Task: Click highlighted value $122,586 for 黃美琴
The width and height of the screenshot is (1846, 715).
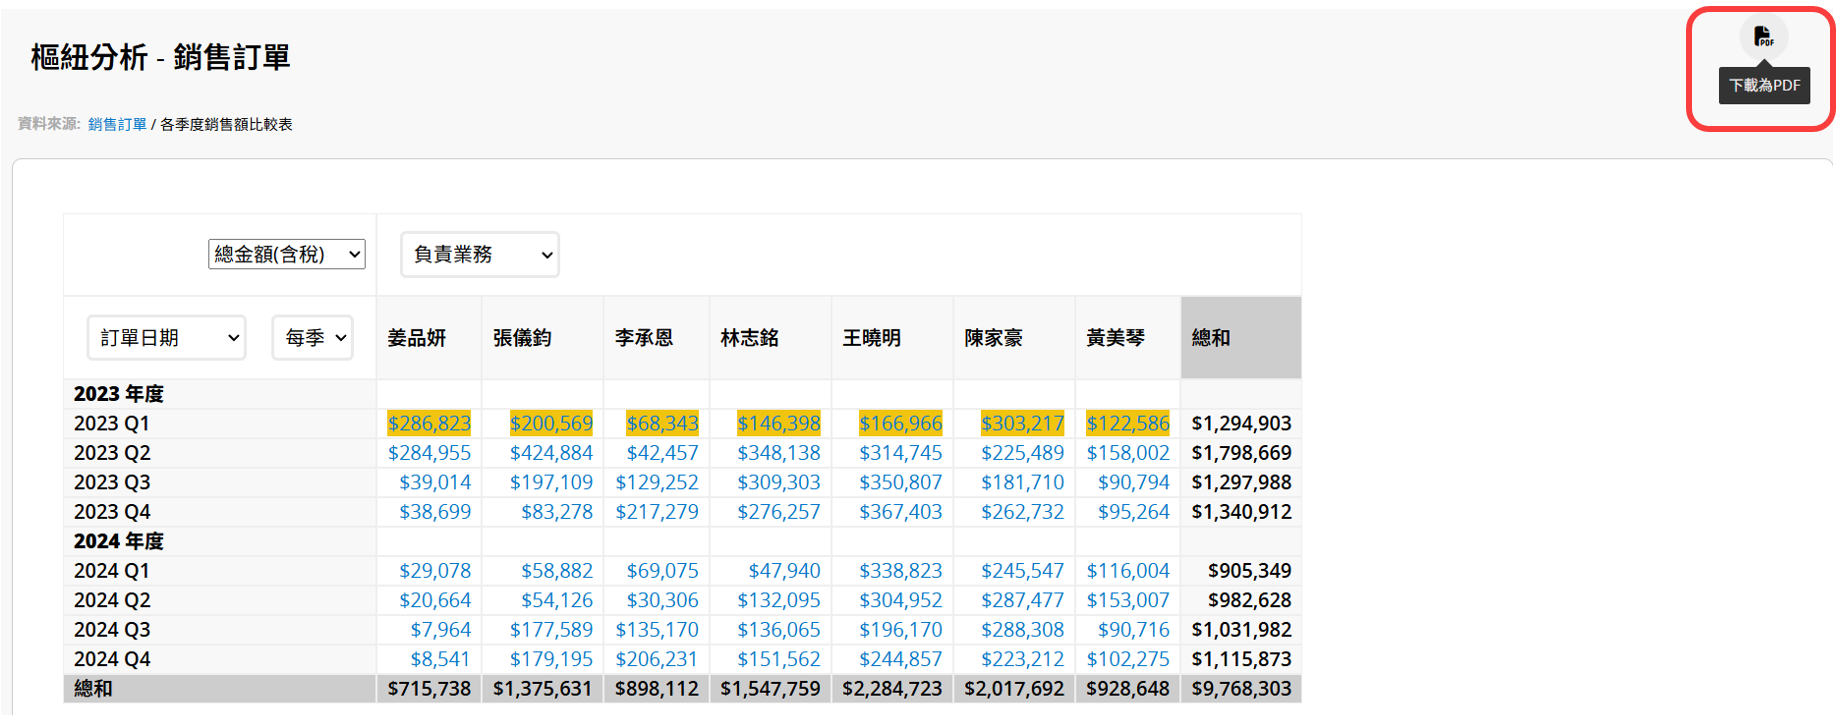Action: (x=1128, y=423)
